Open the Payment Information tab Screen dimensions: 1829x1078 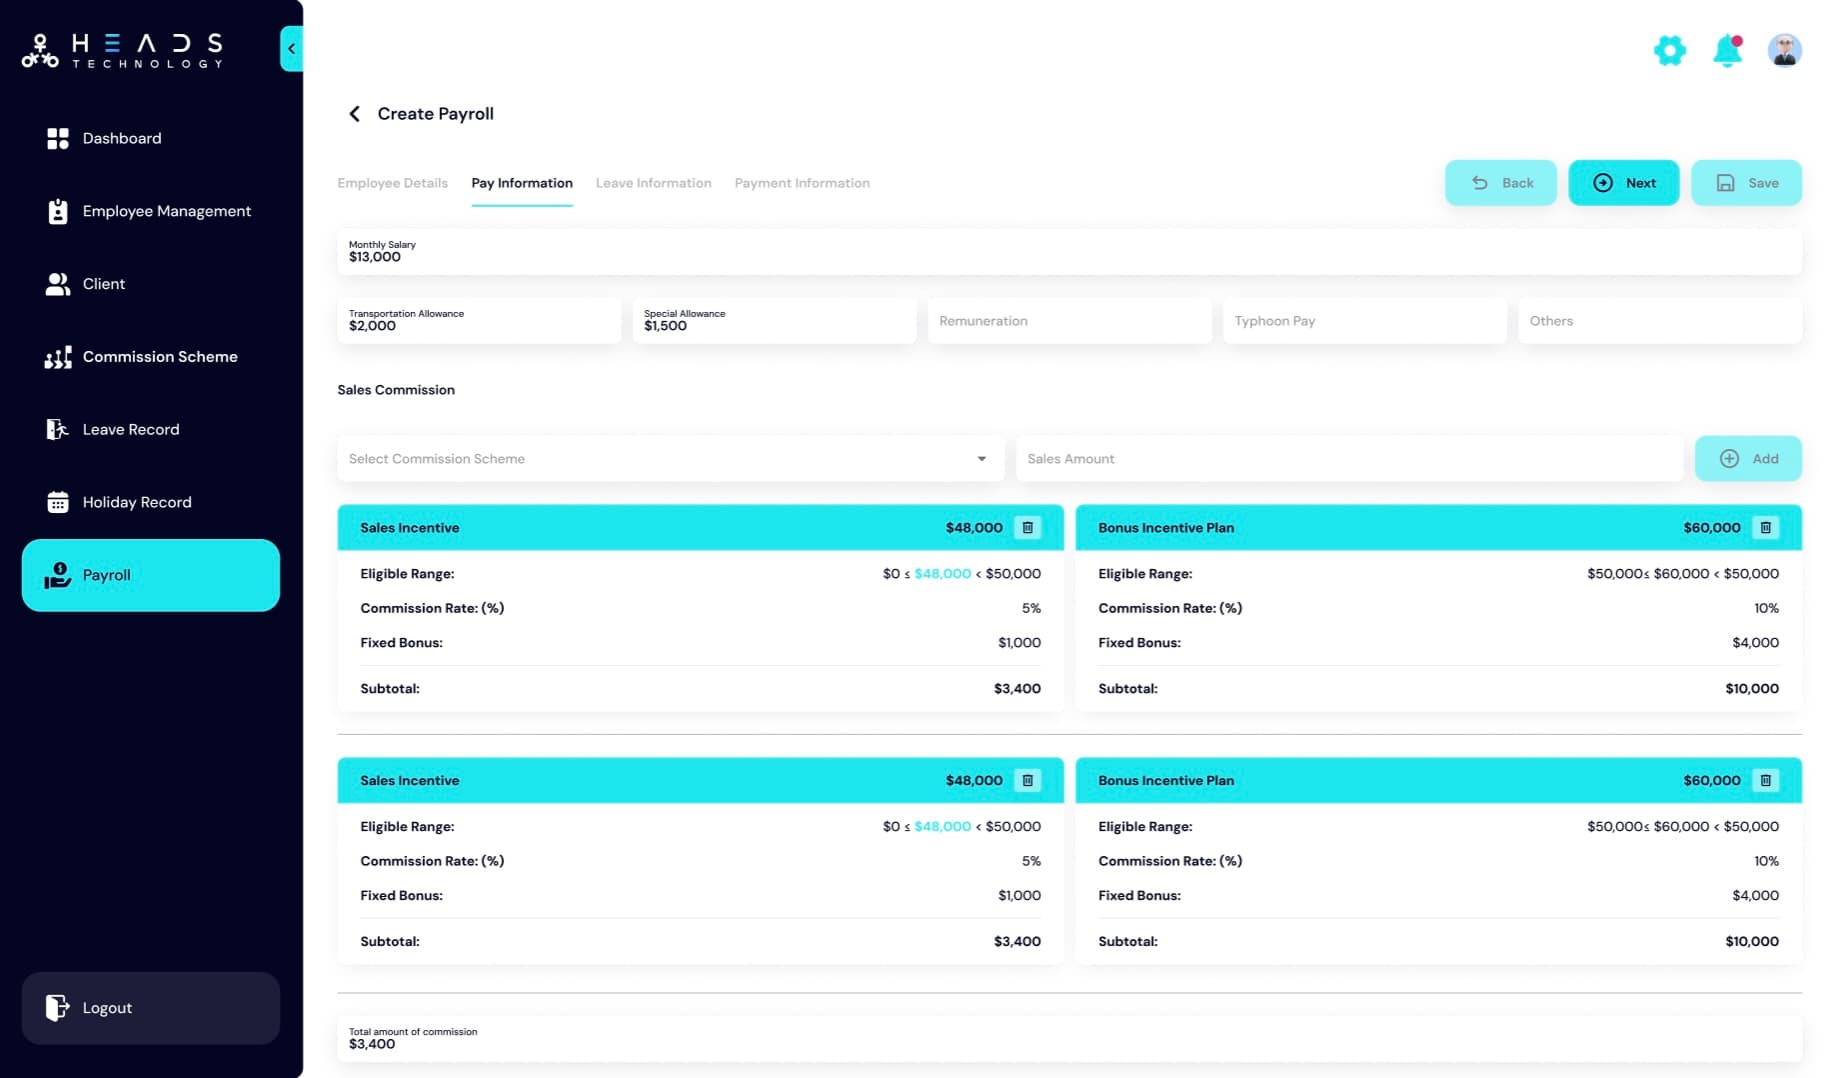click(801, 183)
